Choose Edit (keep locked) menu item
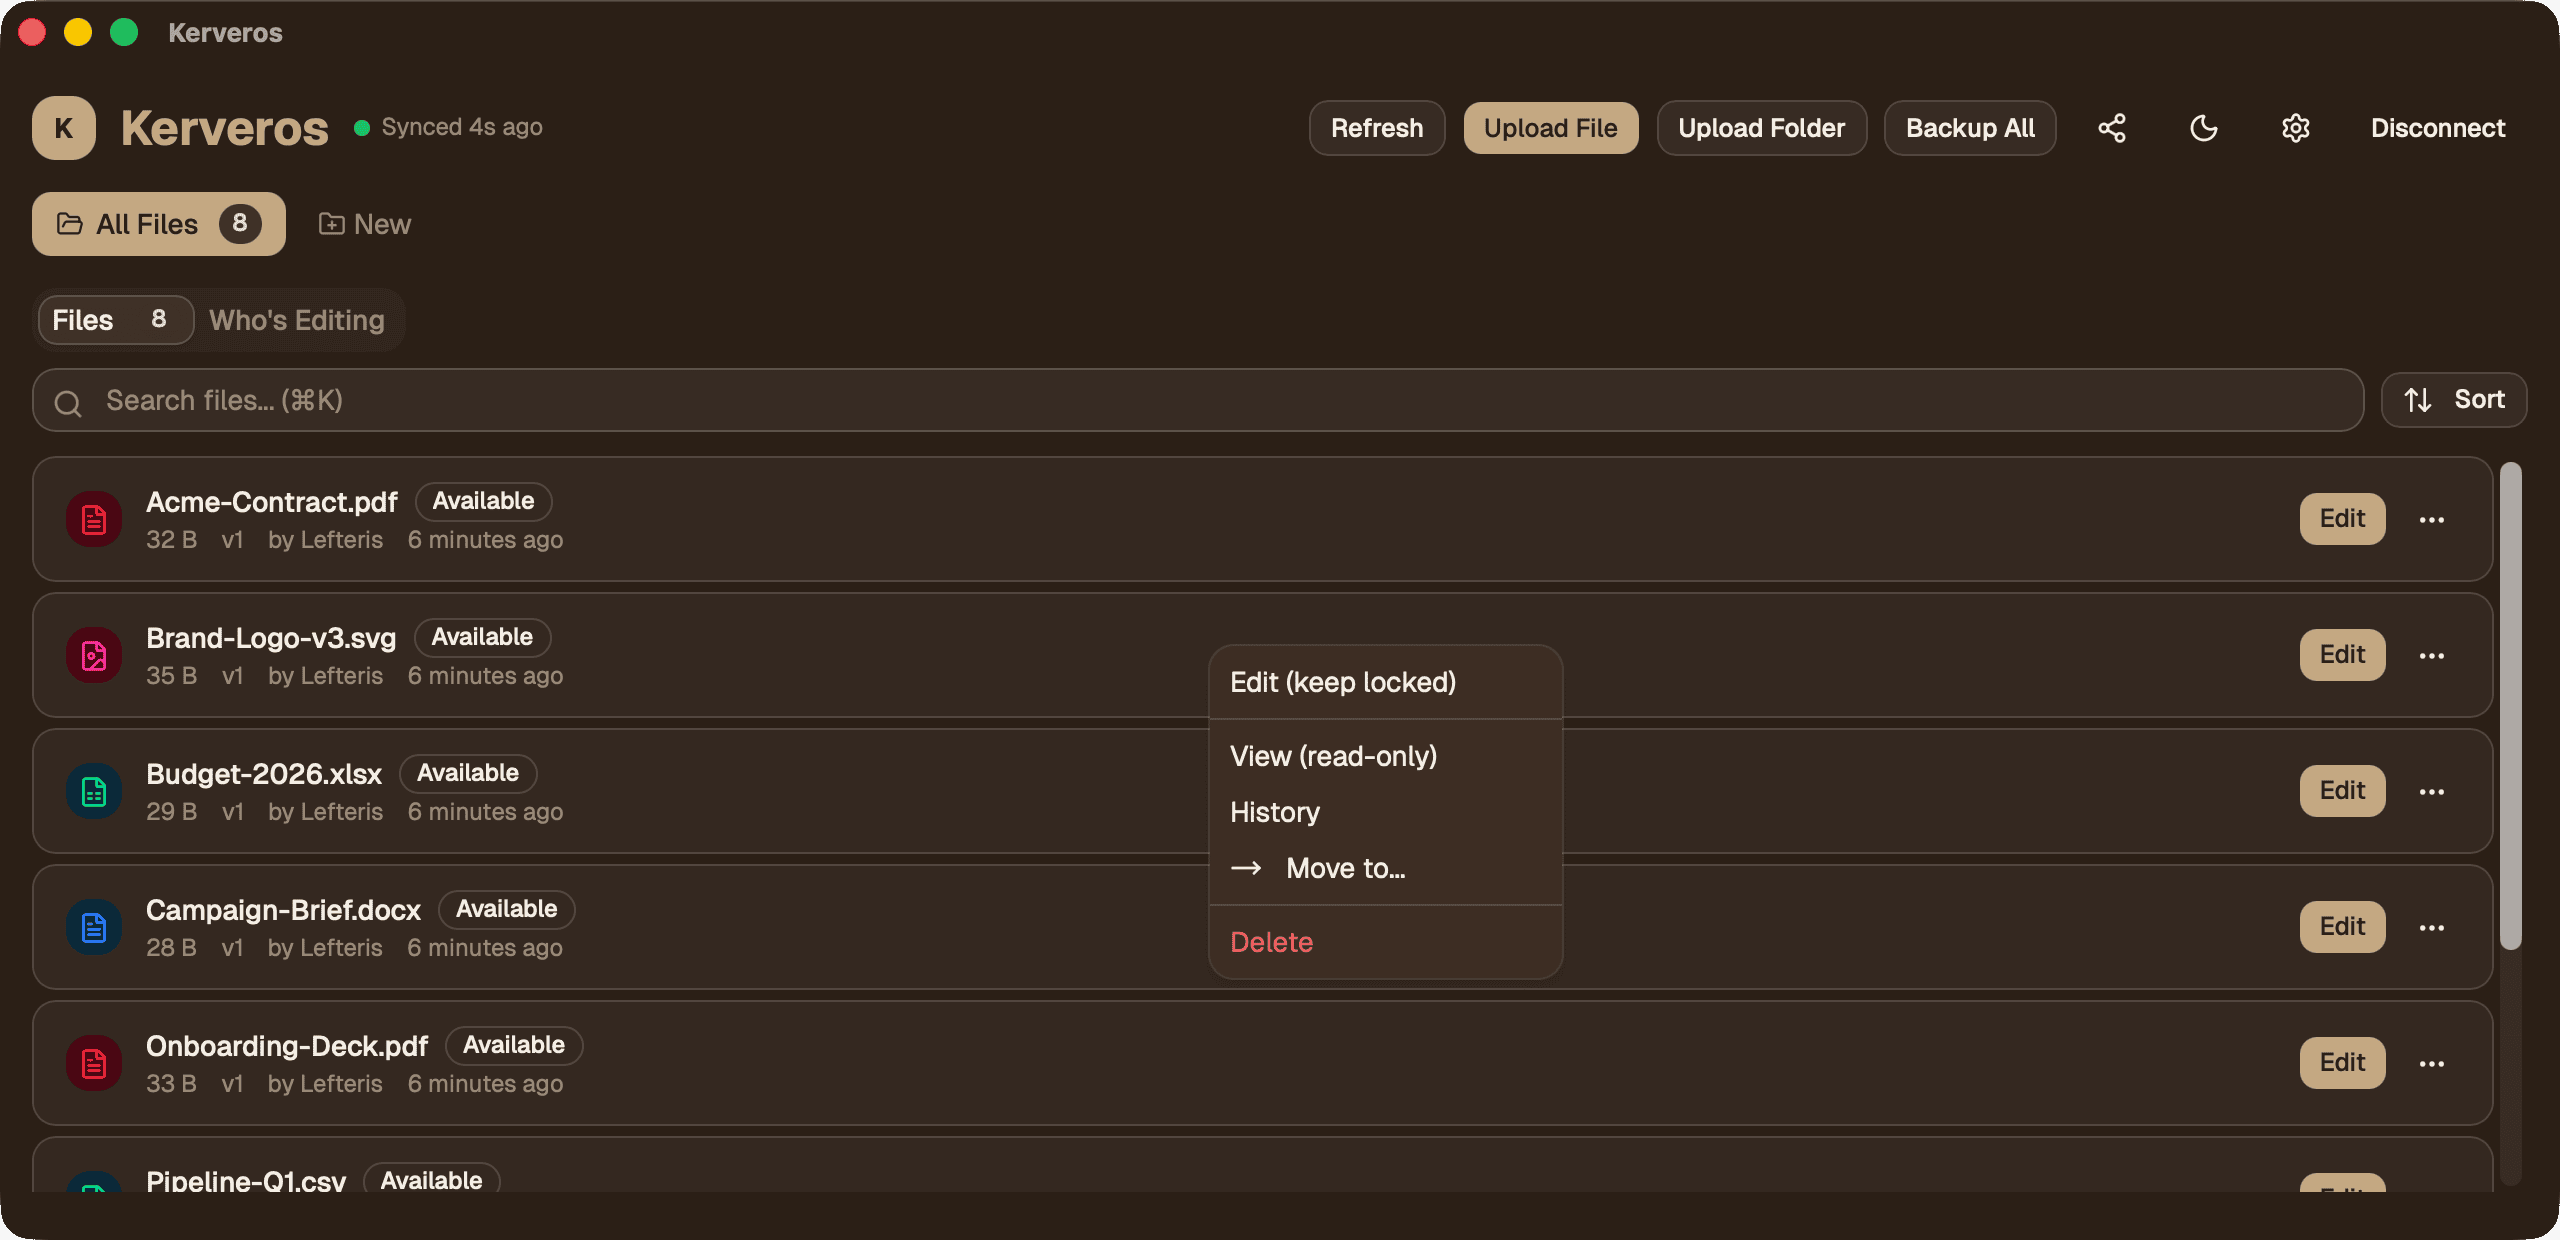This screenshot has height=1240, width=2560. click(1386, 682)
